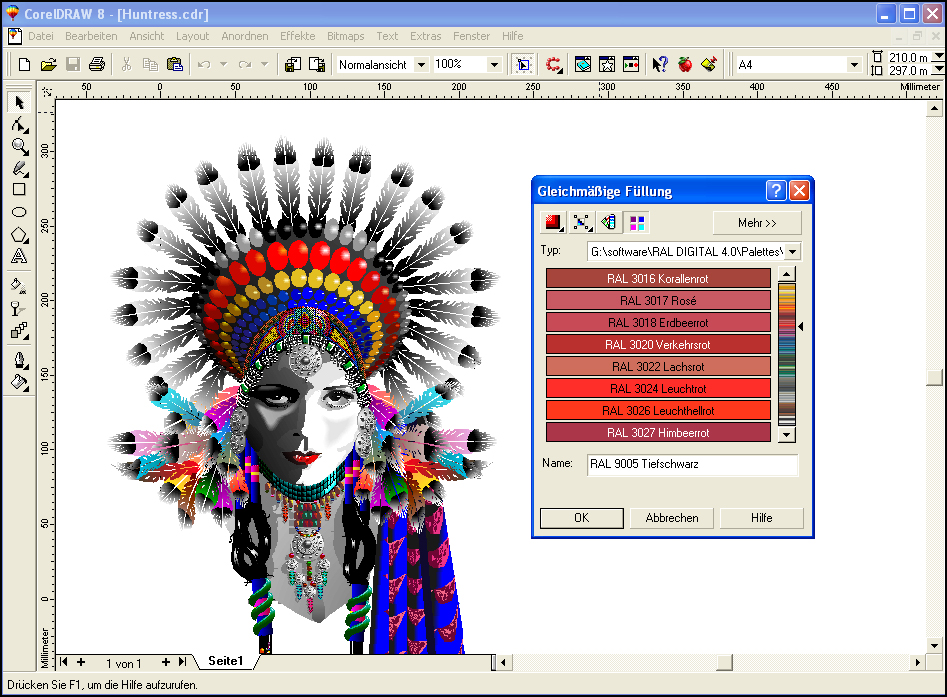The height and width of the screenshot is (697, 947).
Task: Open the palette Typ path dropdown
Action: coord(792,252)
